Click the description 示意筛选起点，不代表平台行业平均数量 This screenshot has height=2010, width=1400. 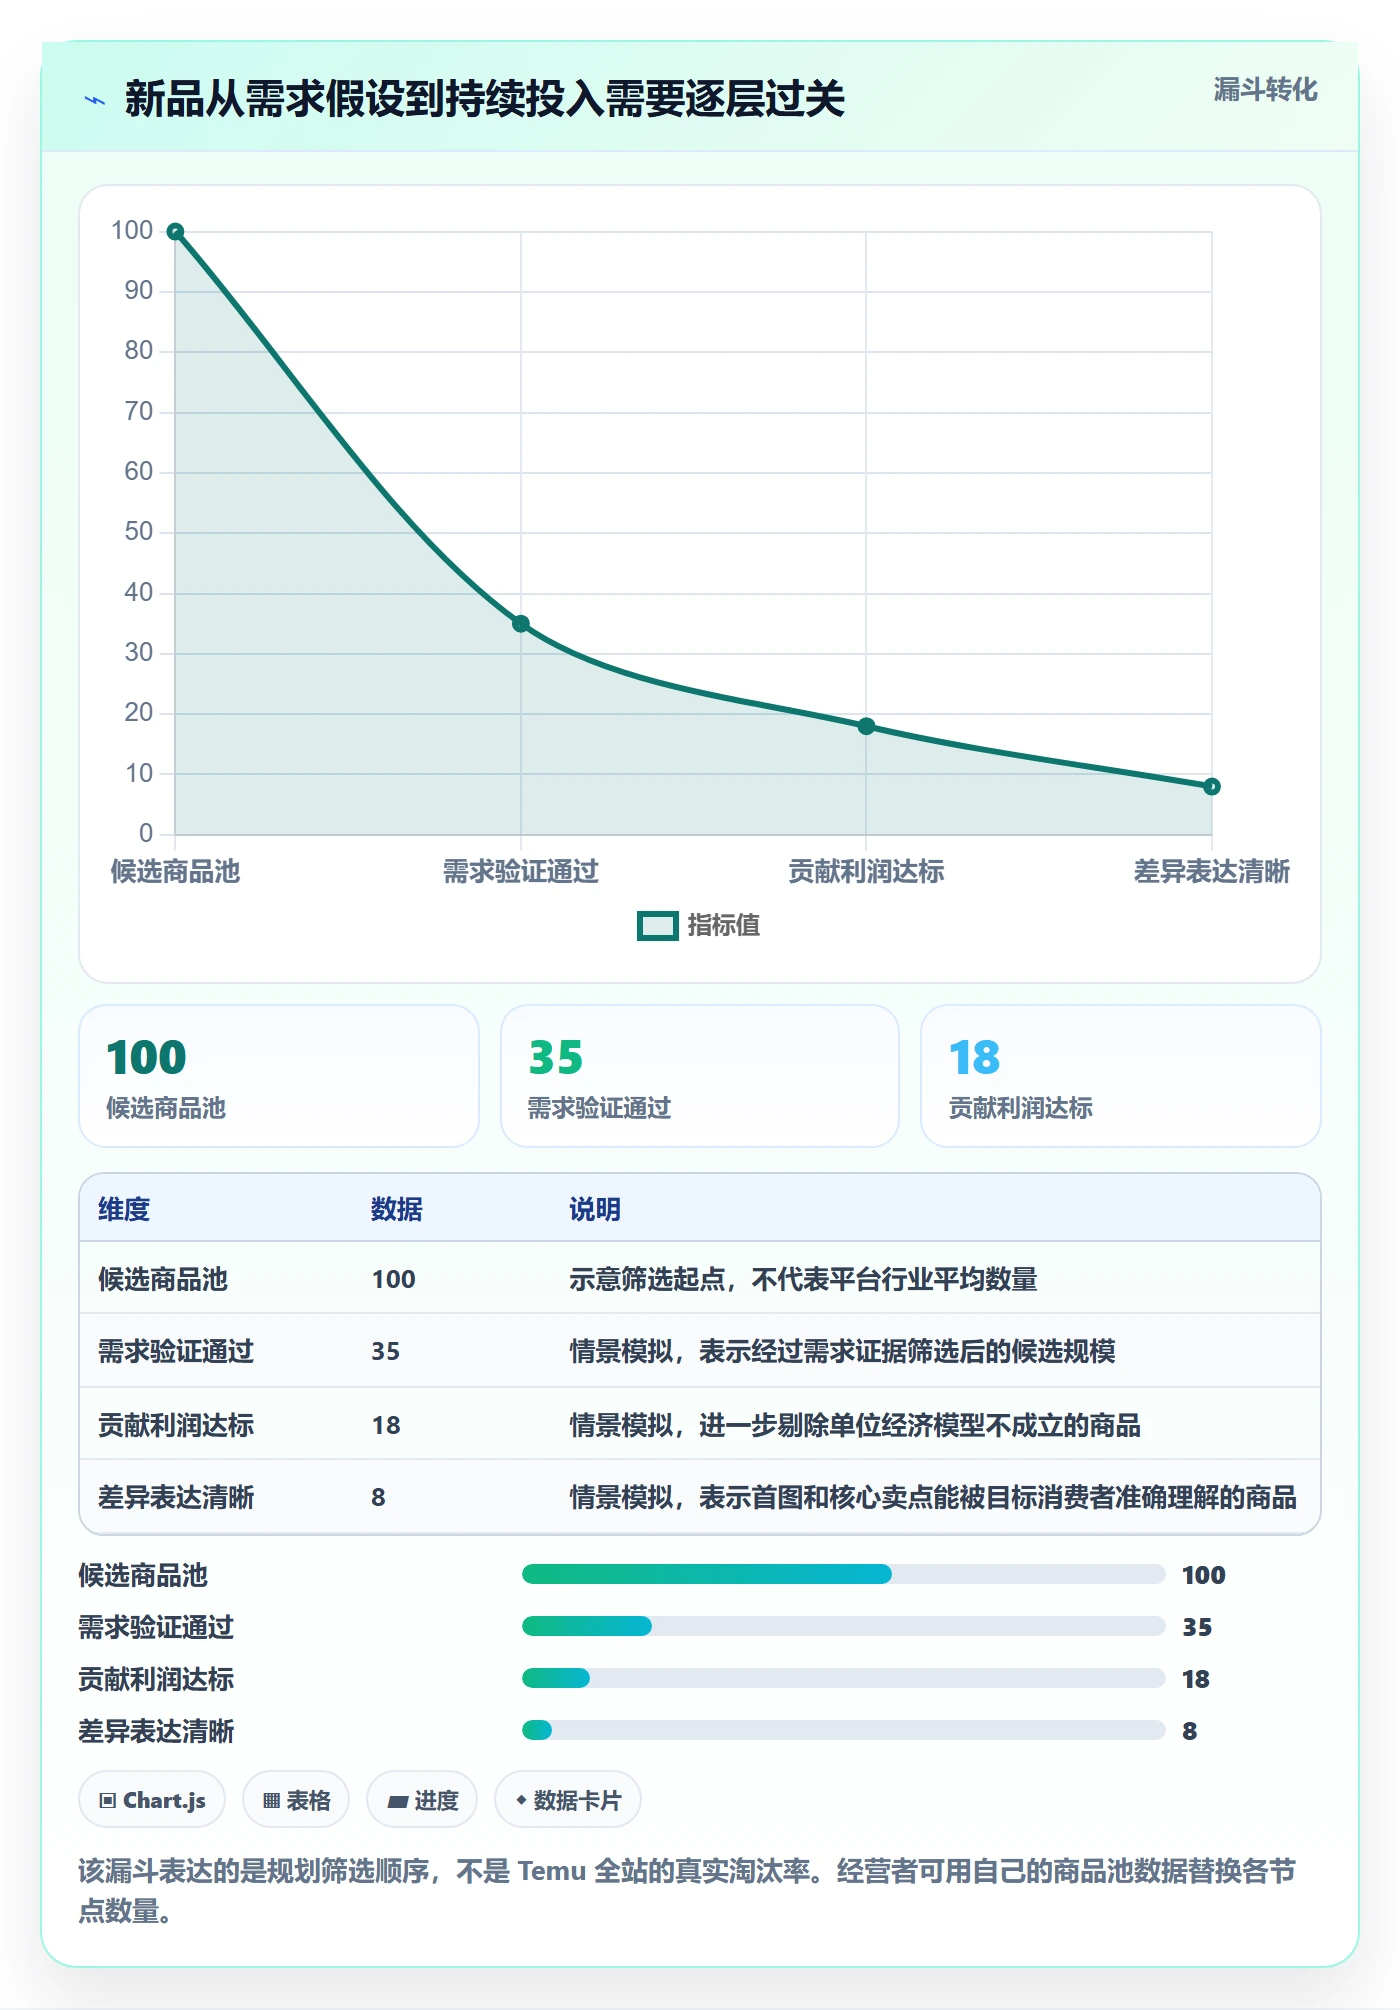[803, 1280]
